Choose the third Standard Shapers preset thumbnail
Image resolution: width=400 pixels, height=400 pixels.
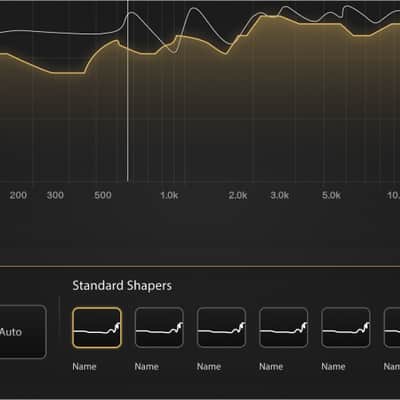click(x=221, y=328)
